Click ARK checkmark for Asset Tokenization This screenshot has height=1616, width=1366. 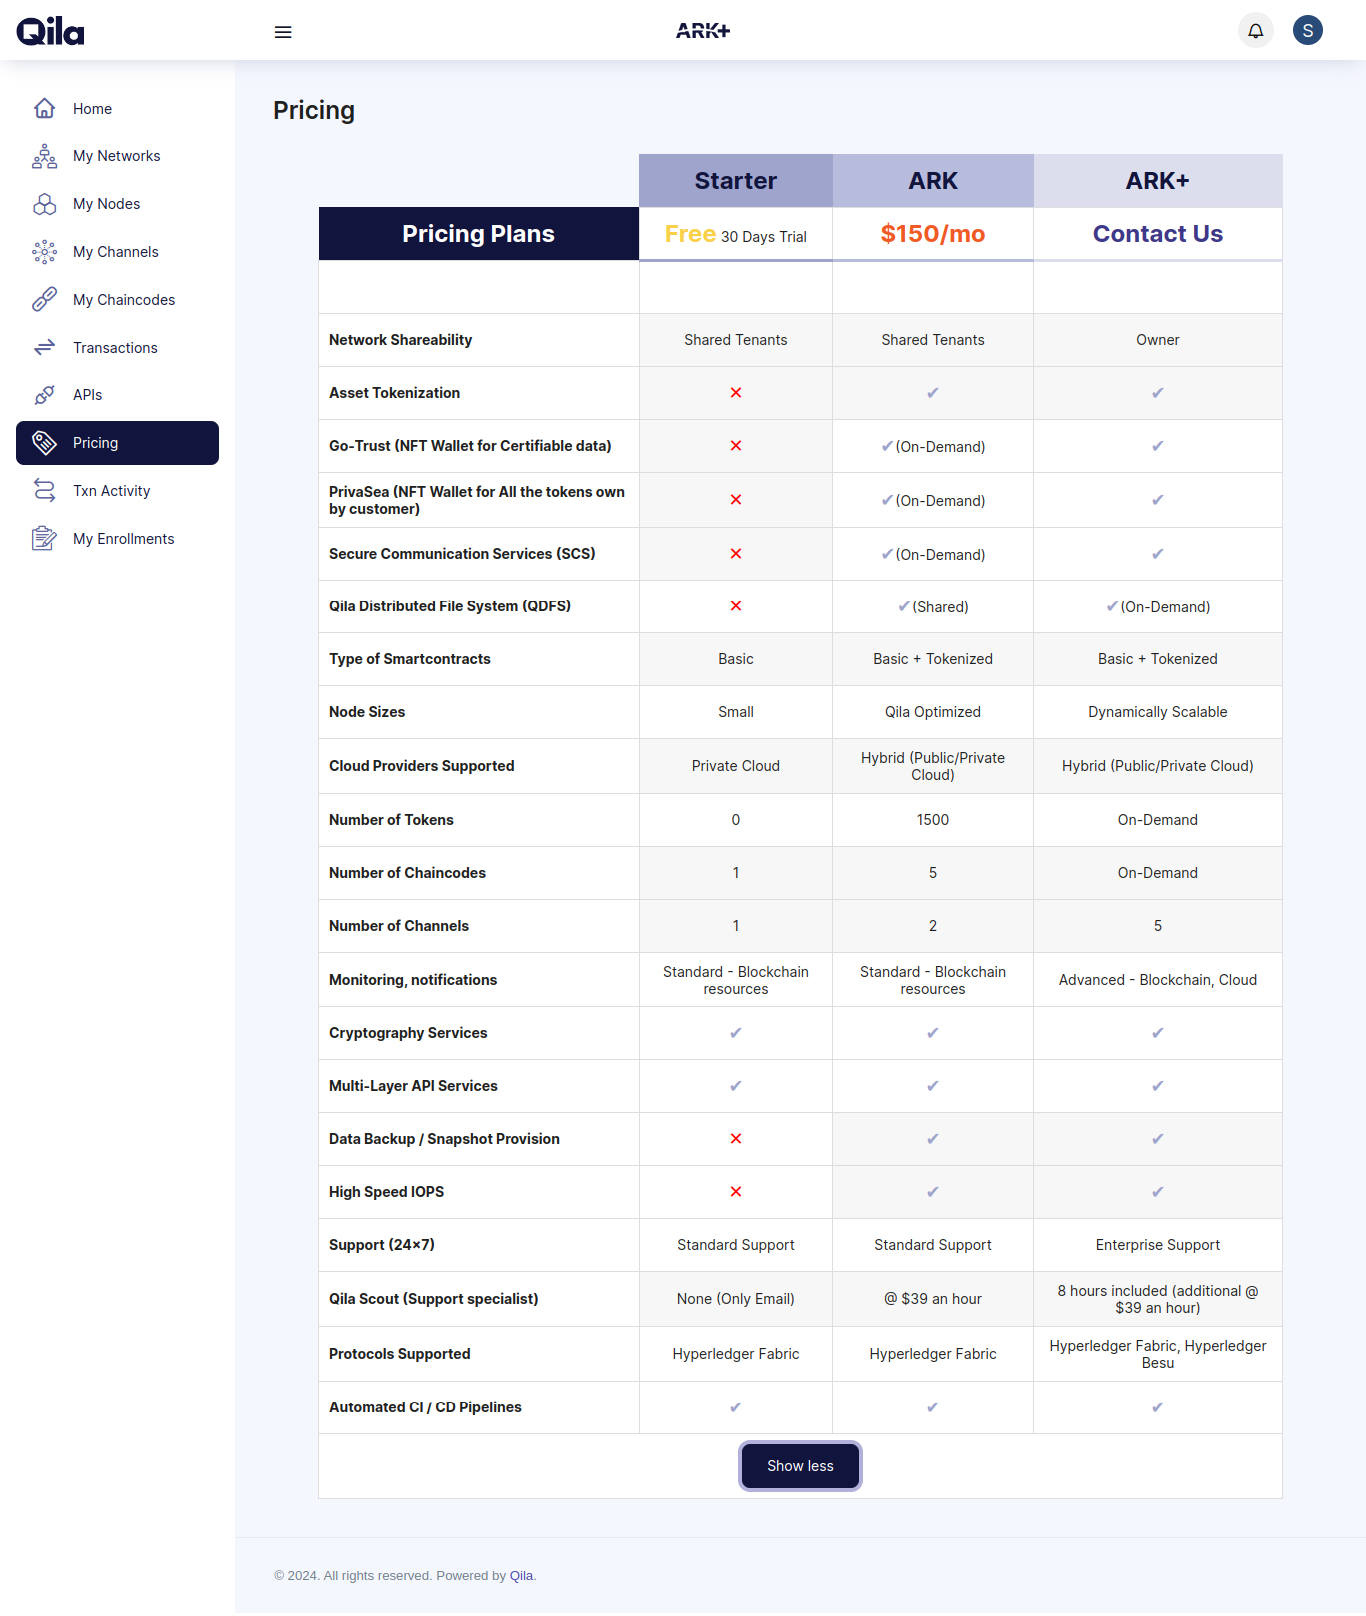933,393
